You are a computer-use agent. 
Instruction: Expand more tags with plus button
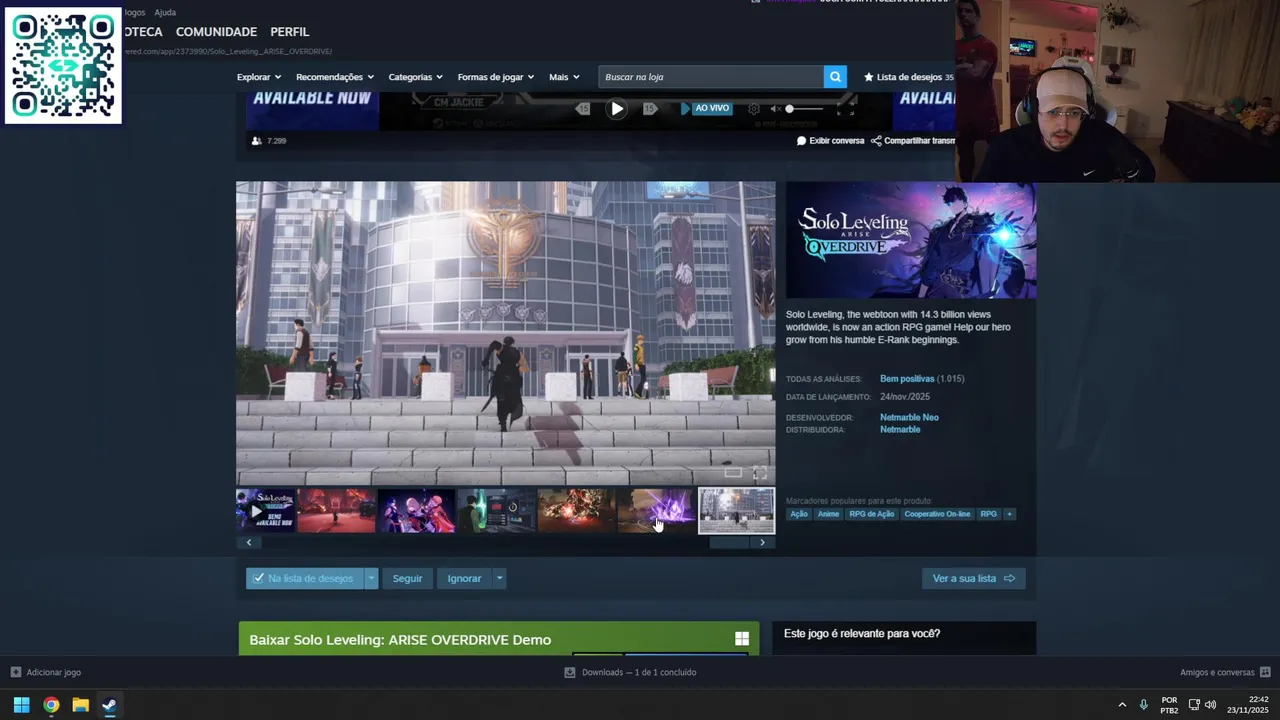click(1009, 514)
